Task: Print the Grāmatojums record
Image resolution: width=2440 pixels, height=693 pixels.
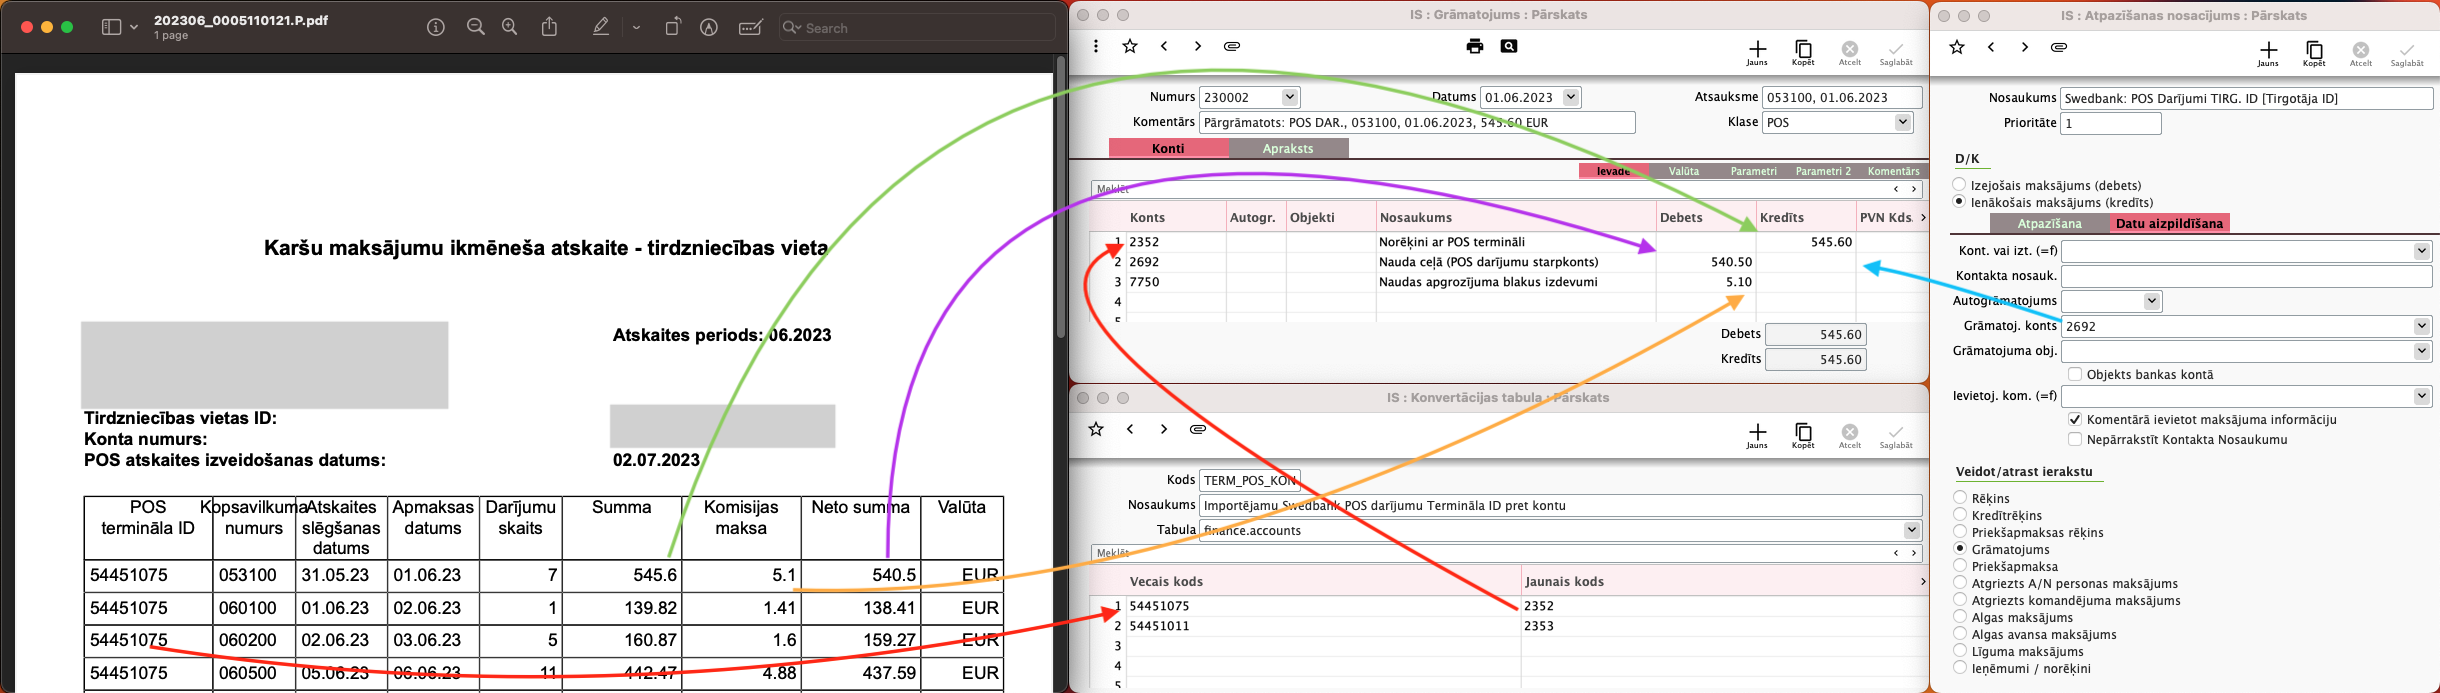Action: (1475, 46)
